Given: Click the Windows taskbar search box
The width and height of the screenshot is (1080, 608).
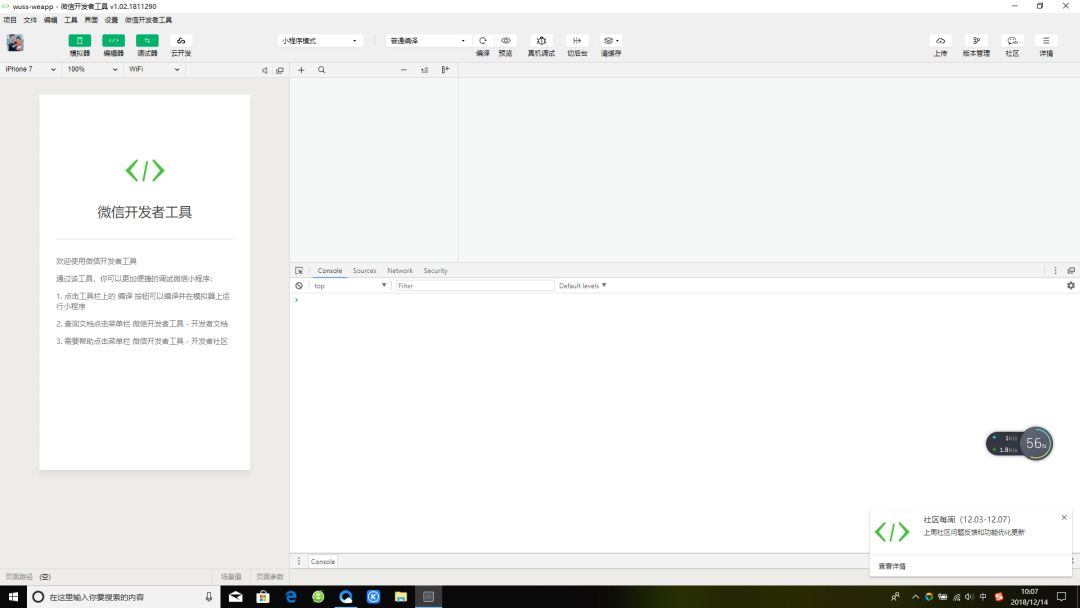Looking at the screenshot, I should click(x=124, y=597).
